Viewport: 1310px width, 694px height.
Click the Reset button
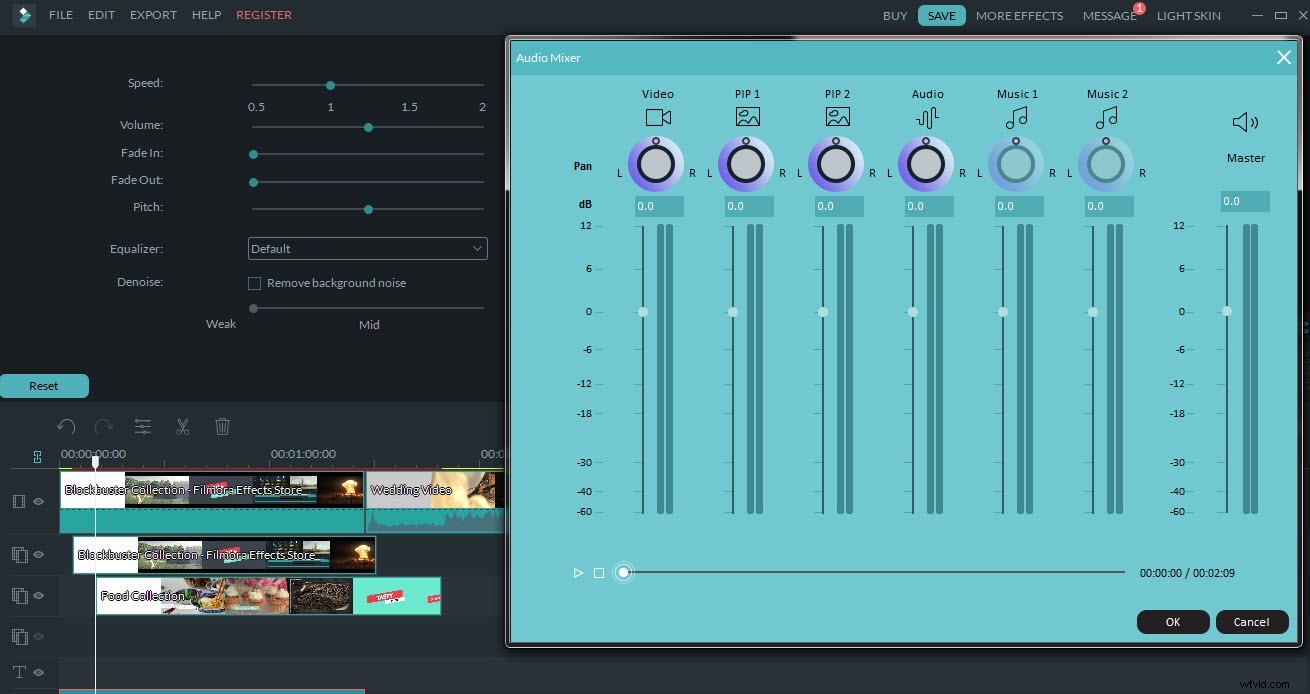pyautogui.click(x=43, y=385)
